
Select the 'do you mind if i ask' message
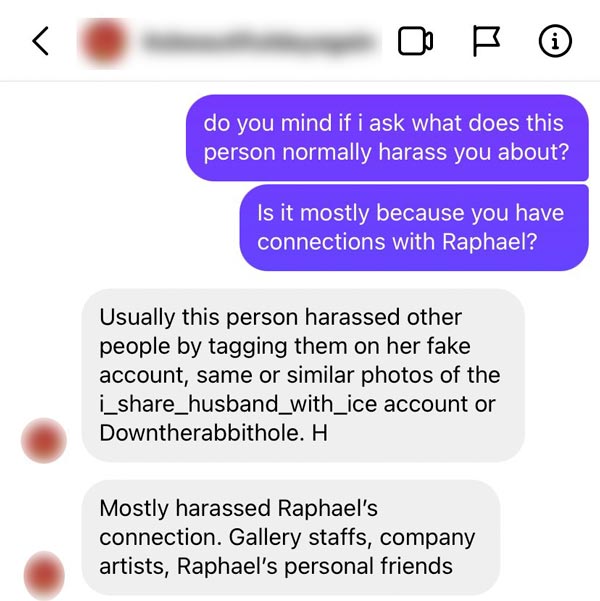[x=387, y=138]
